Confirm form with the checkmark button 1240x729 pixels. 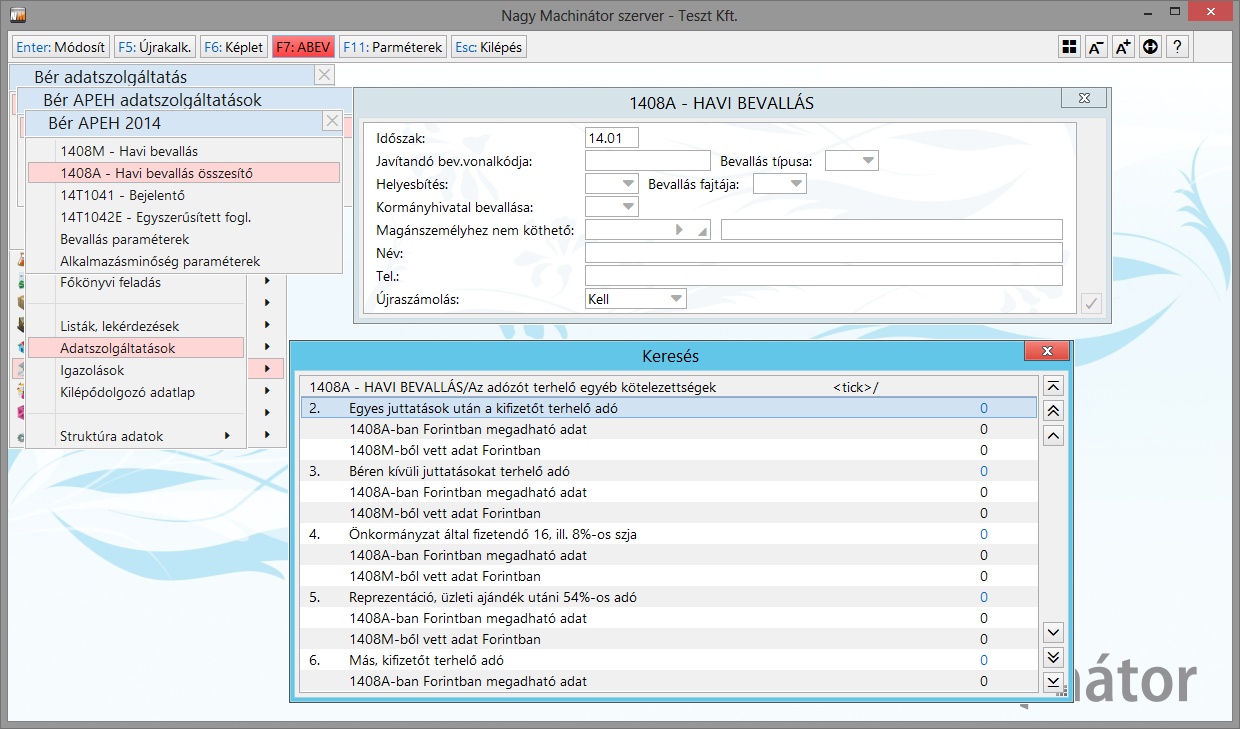point(1091,304)
